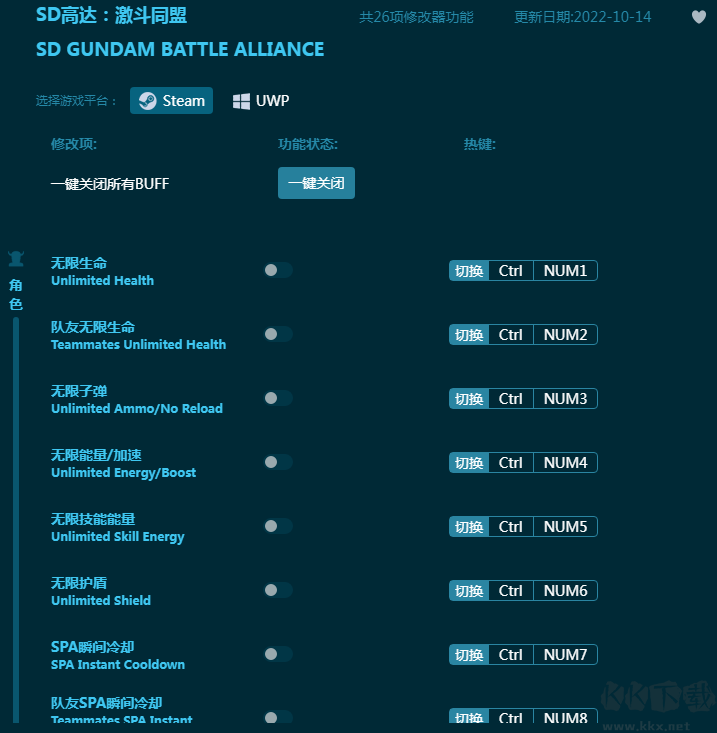
Task: Toggle Unlimited Skill Energy
Action: pos(278,526)
